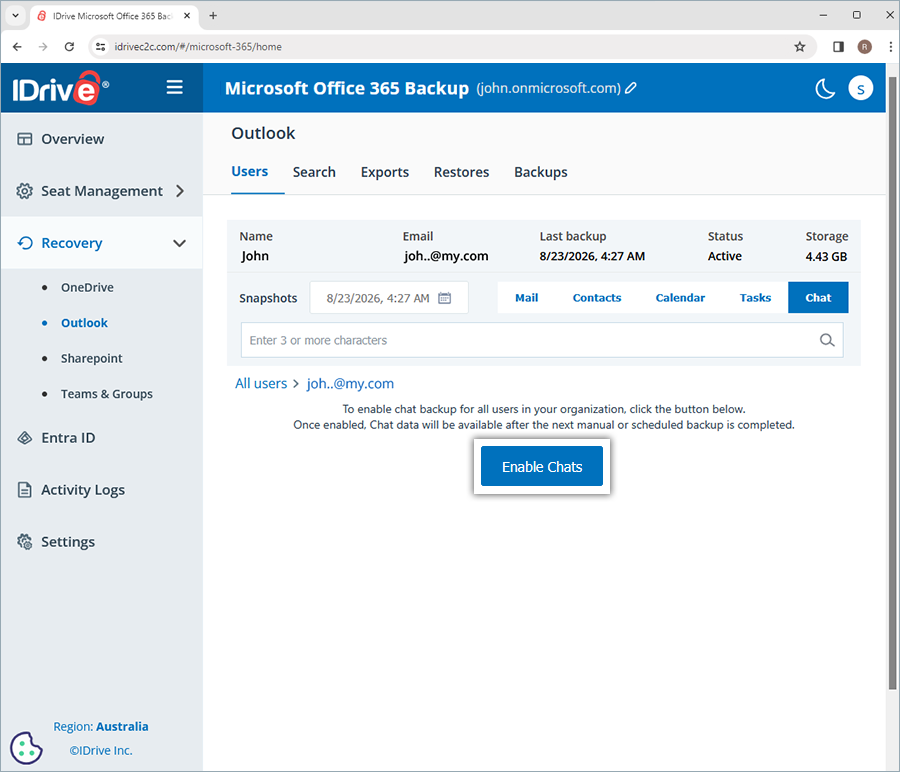Reload the page
The height and width of the screenshot is (772, 900).
[69, 46]
